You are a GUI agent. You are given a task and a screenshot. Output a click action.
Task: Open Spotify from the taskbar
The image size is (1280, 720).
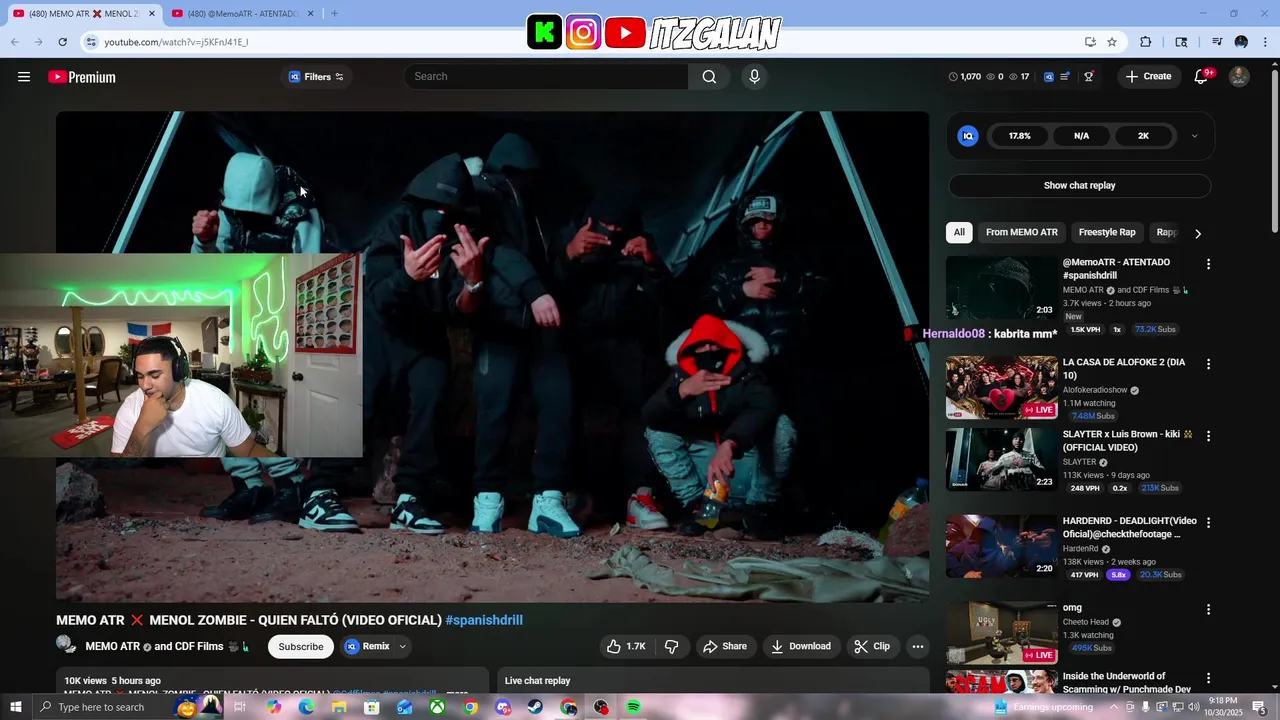[x=634, y=707]
